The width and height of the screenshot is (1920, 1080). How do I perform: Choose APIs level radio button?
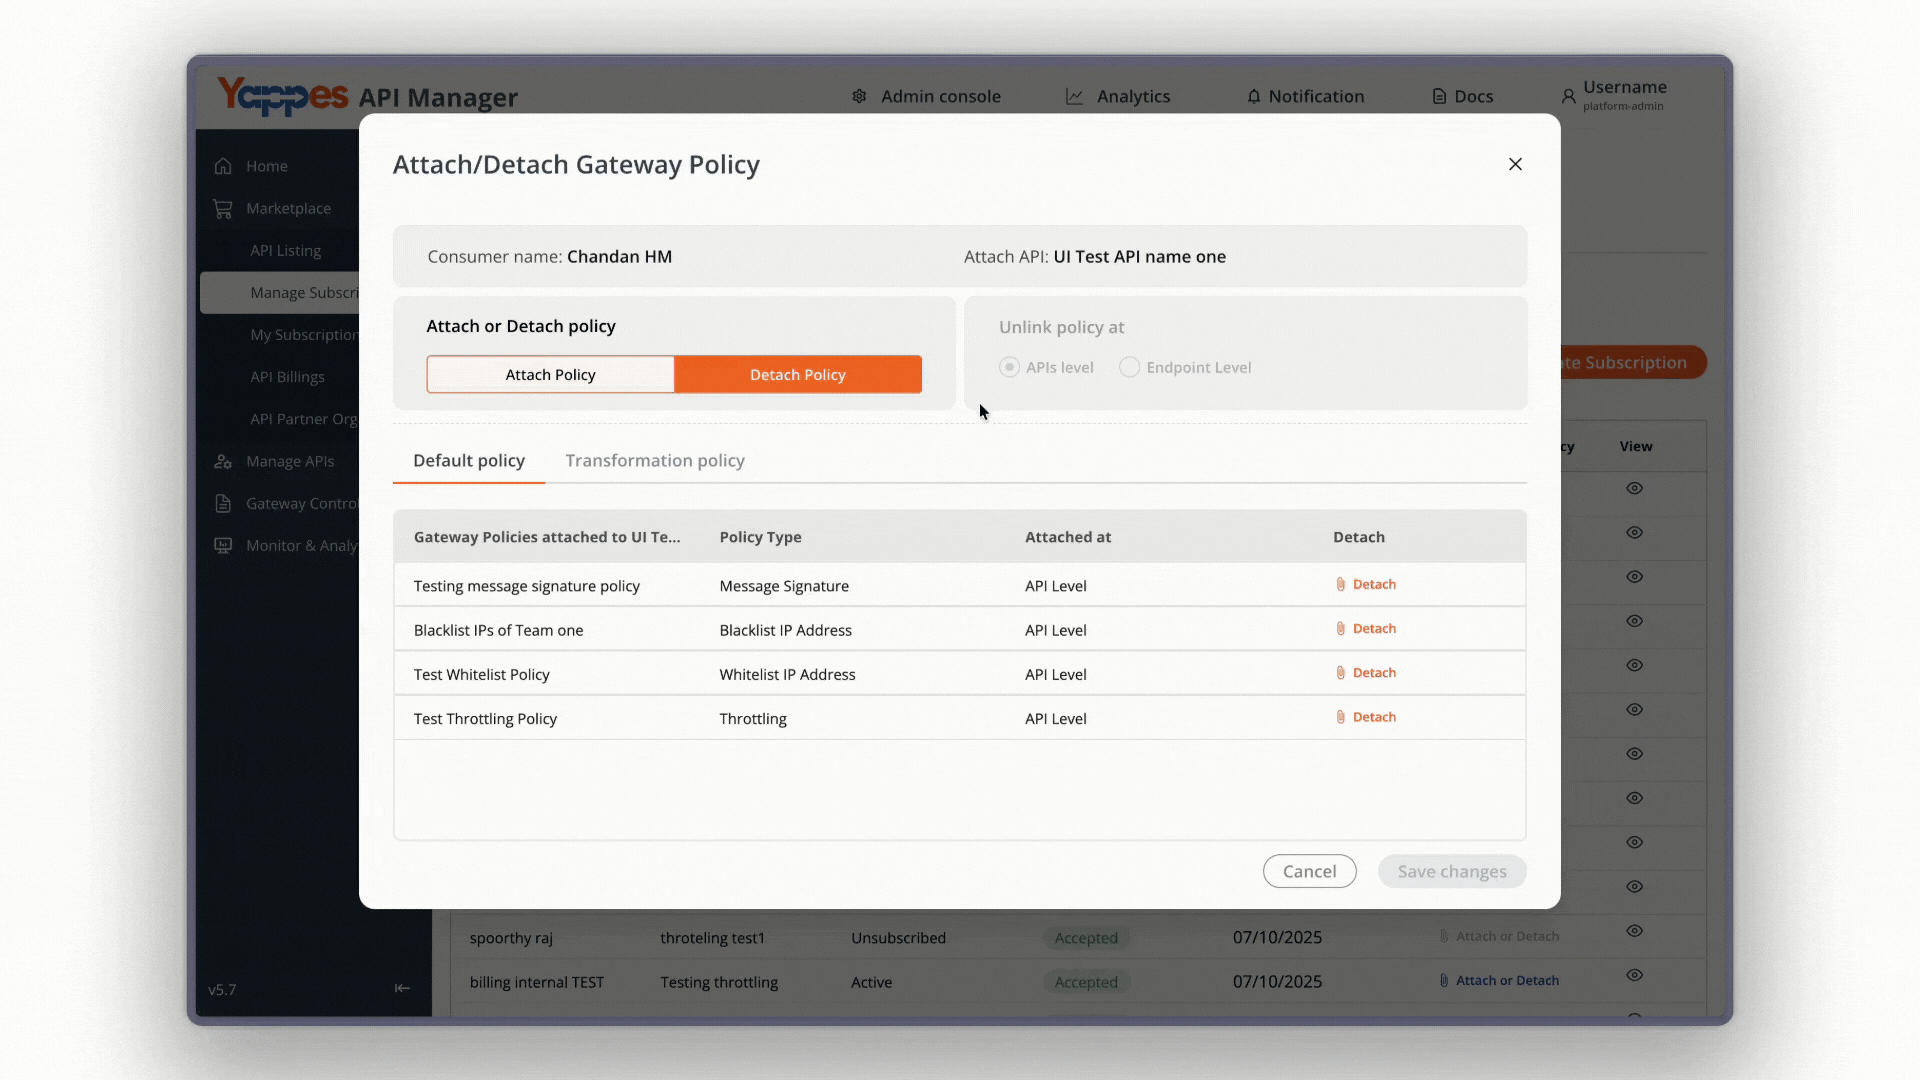click(1009, 367)
